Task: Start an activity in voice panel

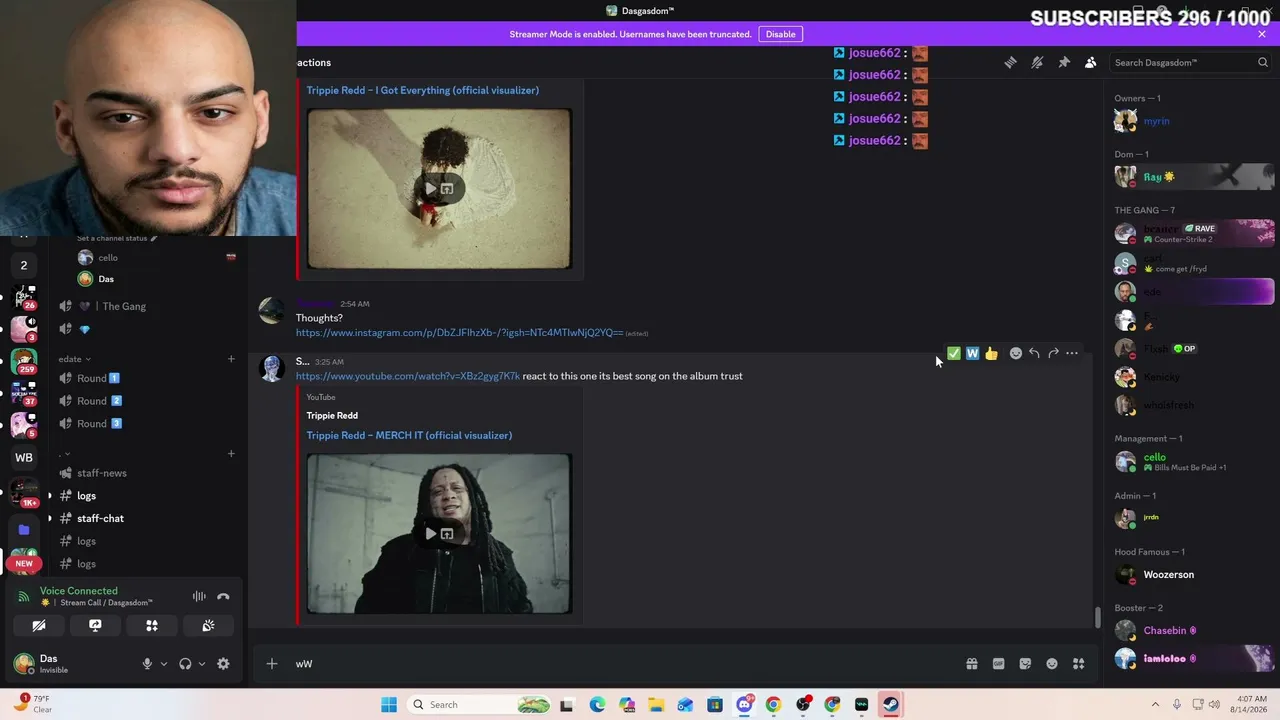Action: pyautogui.click(x=152, y=625)
